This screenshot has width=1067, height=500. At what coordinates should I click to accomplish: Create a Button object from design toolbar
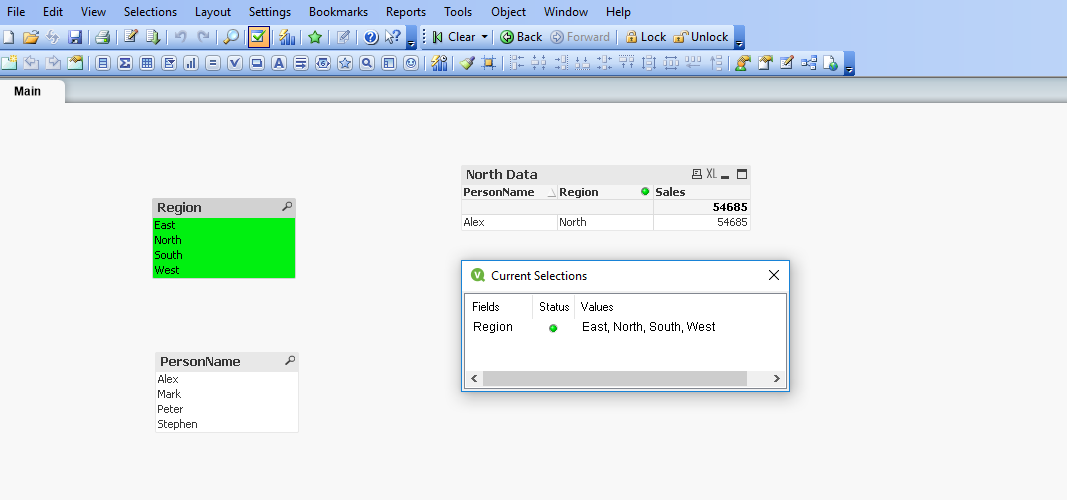[257, 63]
